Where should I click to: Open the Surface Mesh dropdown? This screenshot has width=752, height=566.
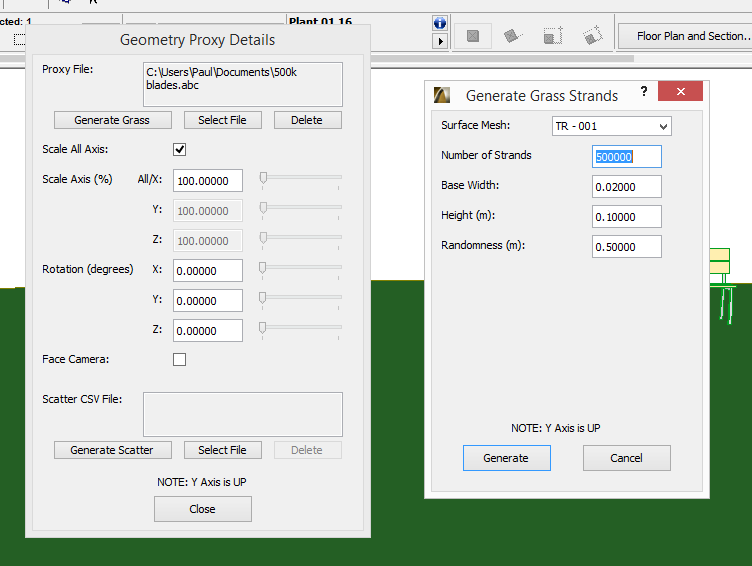coord(611,126)
